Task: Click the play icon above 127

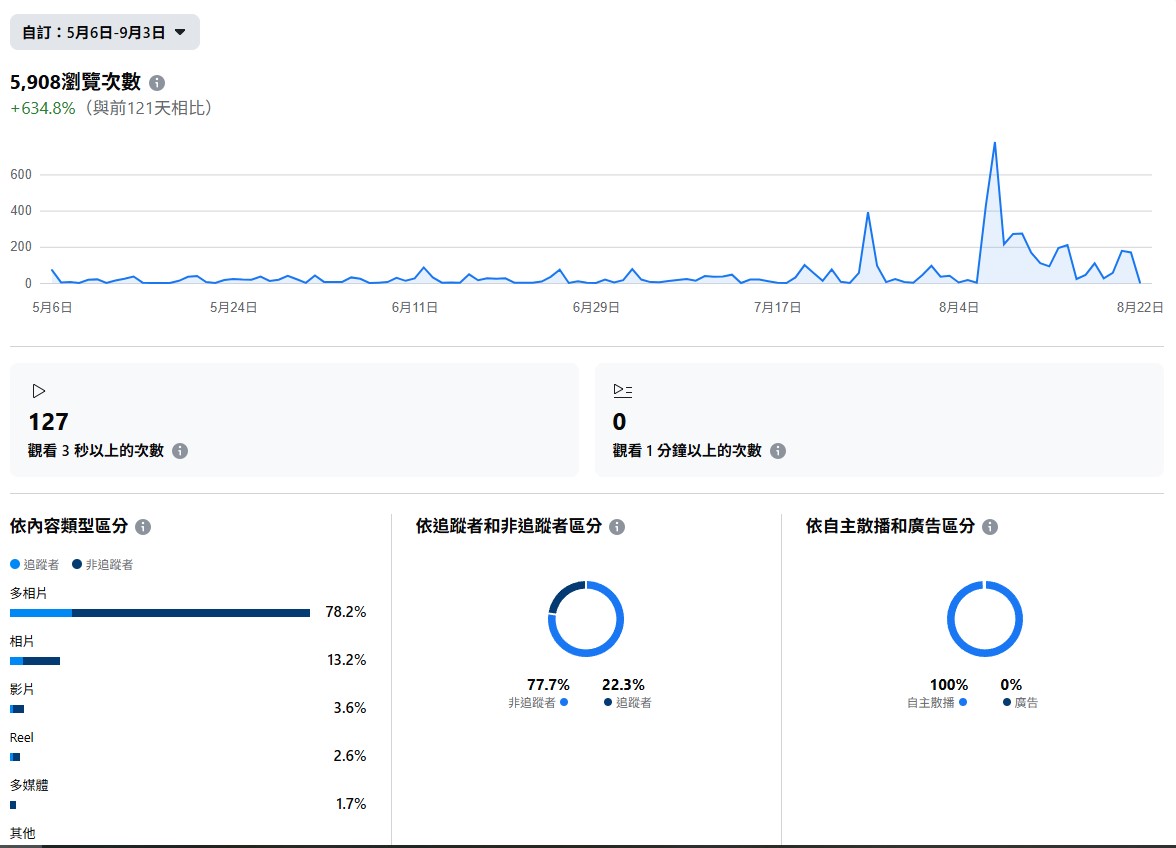Action: click(x=39, y=391)
